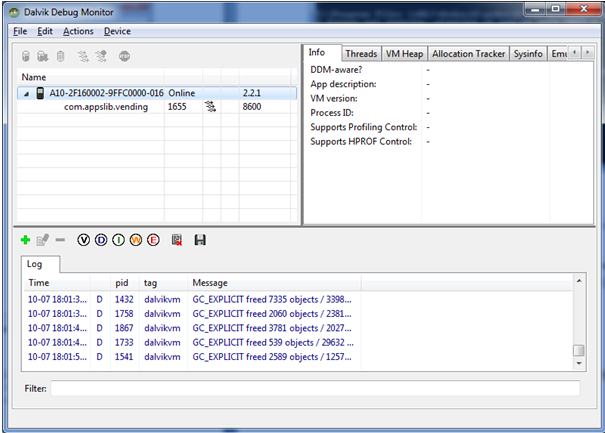Click the phone device icon in the list
Screen dimensions: 605x433
point(40,93)
